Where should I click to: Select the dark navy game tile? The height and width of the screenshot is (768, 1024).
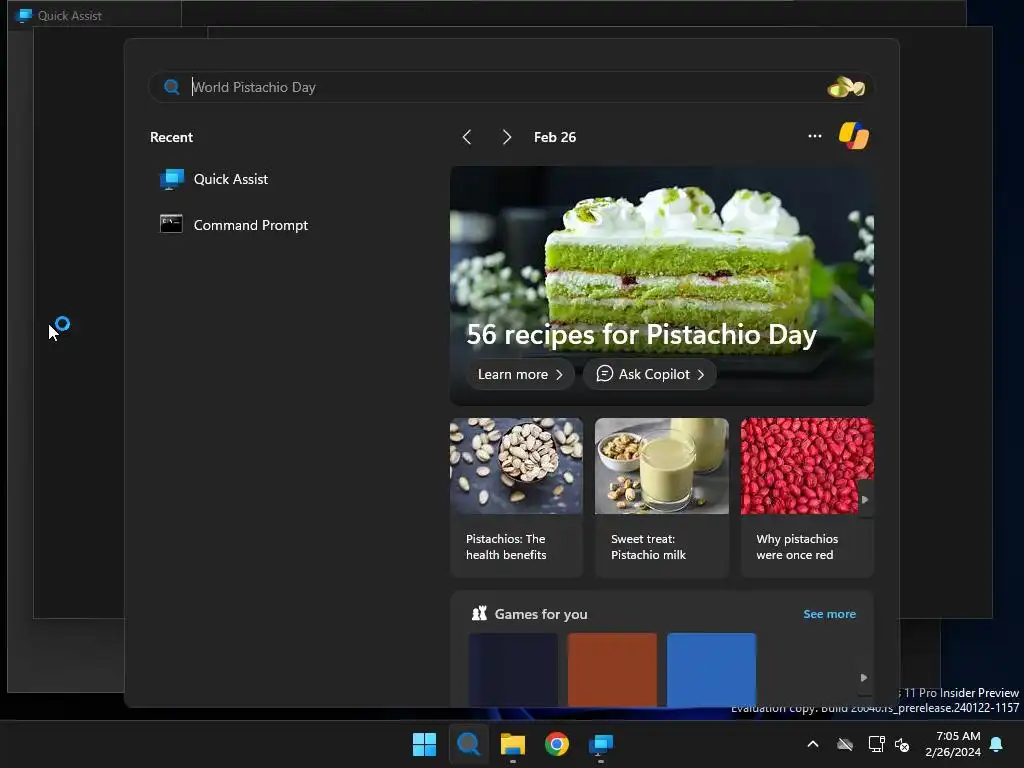point(513,669)
